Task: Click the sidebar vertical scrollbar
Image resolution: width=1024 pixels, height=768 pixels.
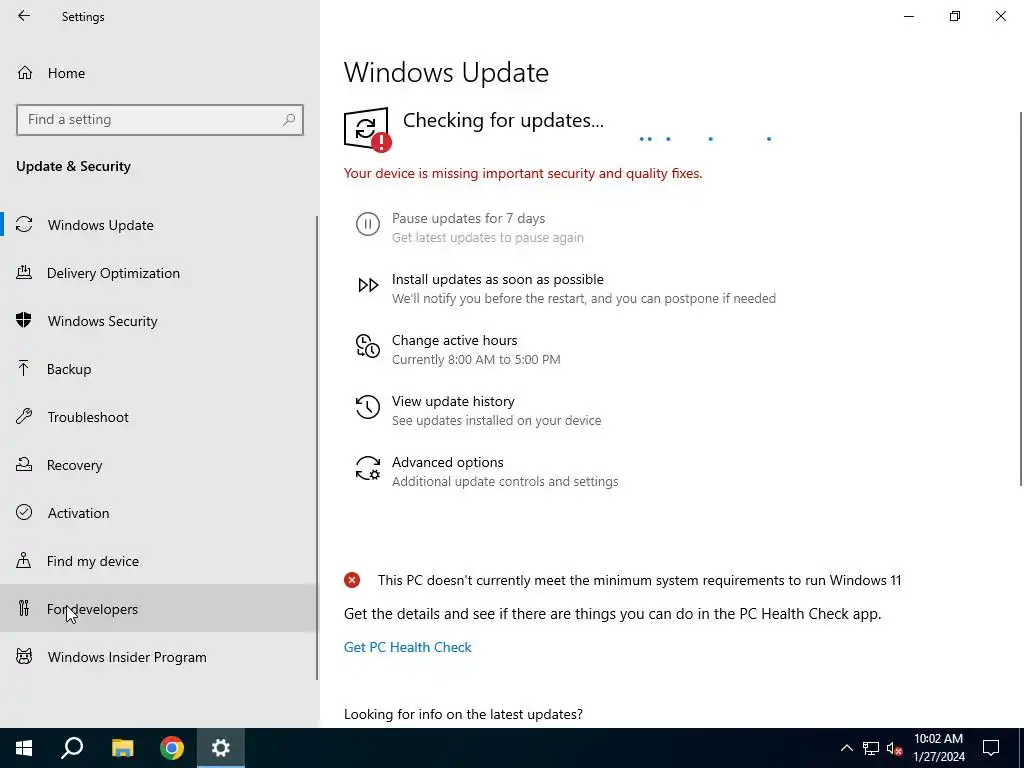Action: pyautogui.click(x=317, y=448)
